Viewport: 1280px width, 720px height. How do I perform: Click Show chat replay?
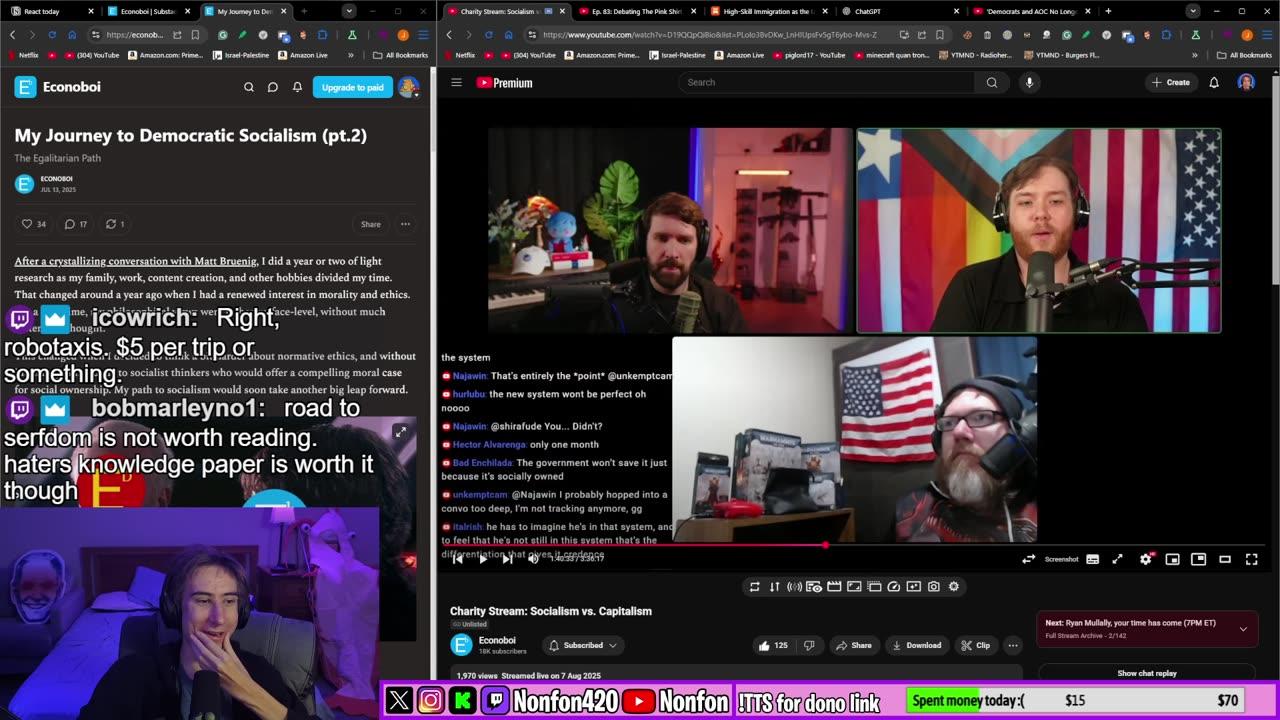tap(1147, 673)
